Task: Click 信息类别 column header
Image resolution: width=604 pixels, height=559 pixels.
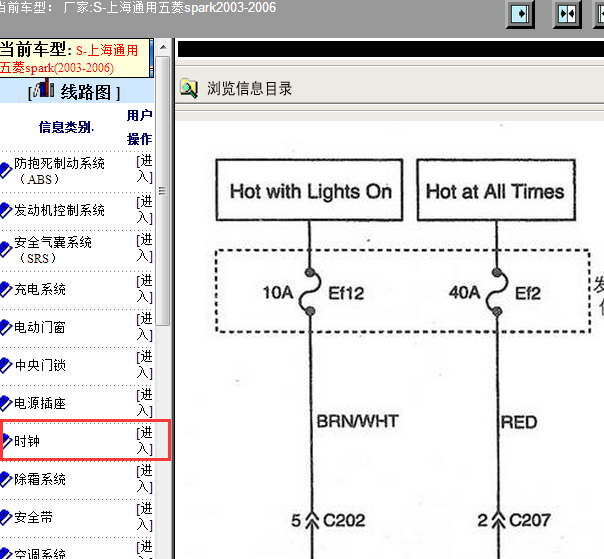Action: 66,127
